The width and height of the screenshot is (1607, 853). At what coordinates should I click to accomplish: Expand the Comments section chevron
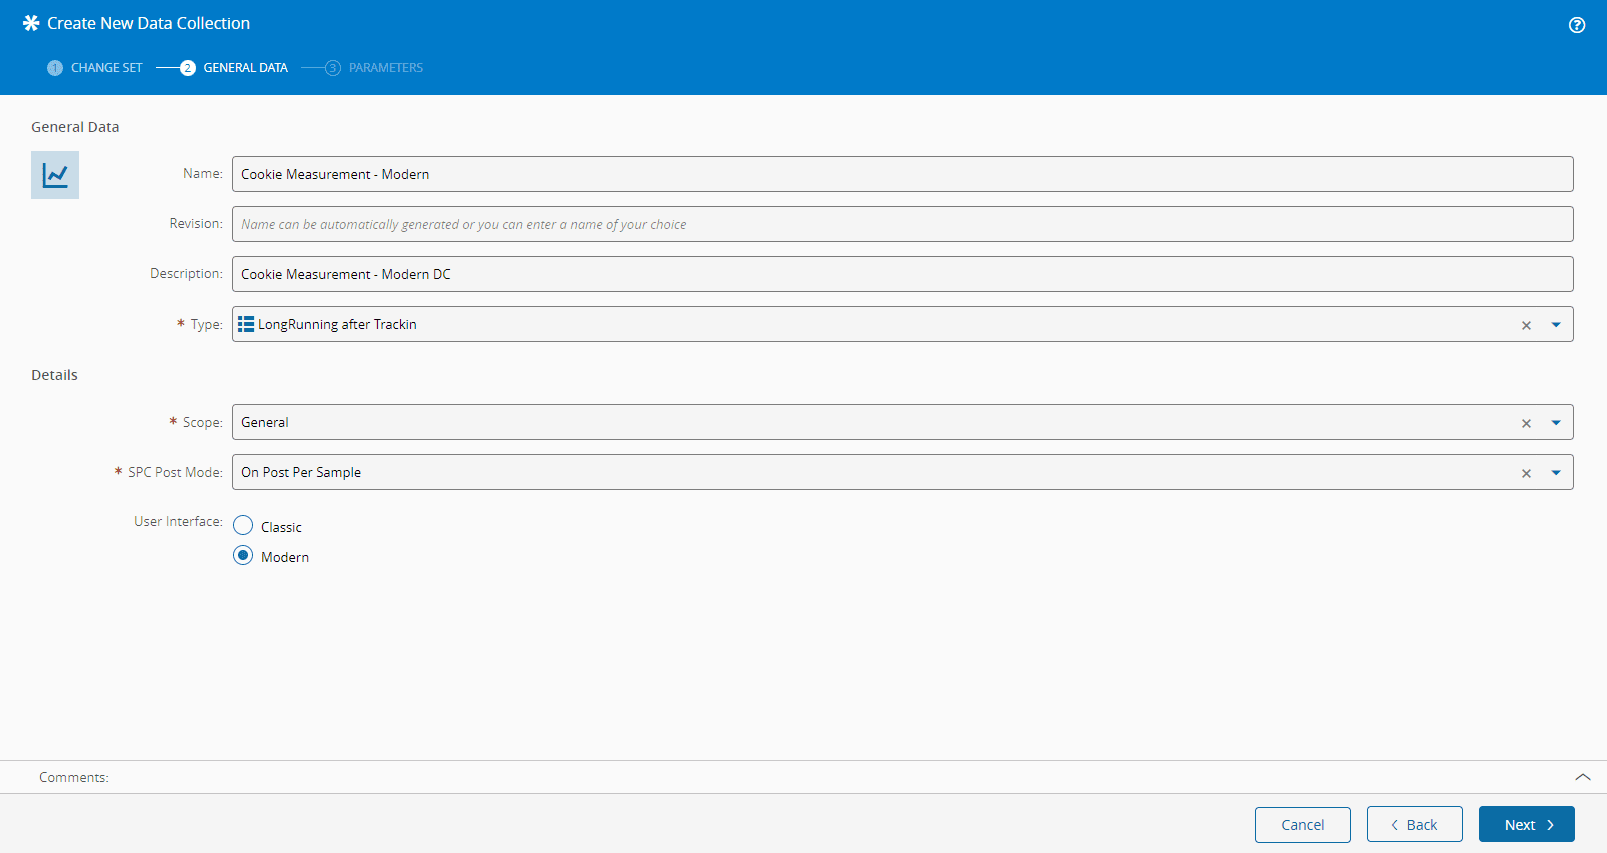(1583, 777)
